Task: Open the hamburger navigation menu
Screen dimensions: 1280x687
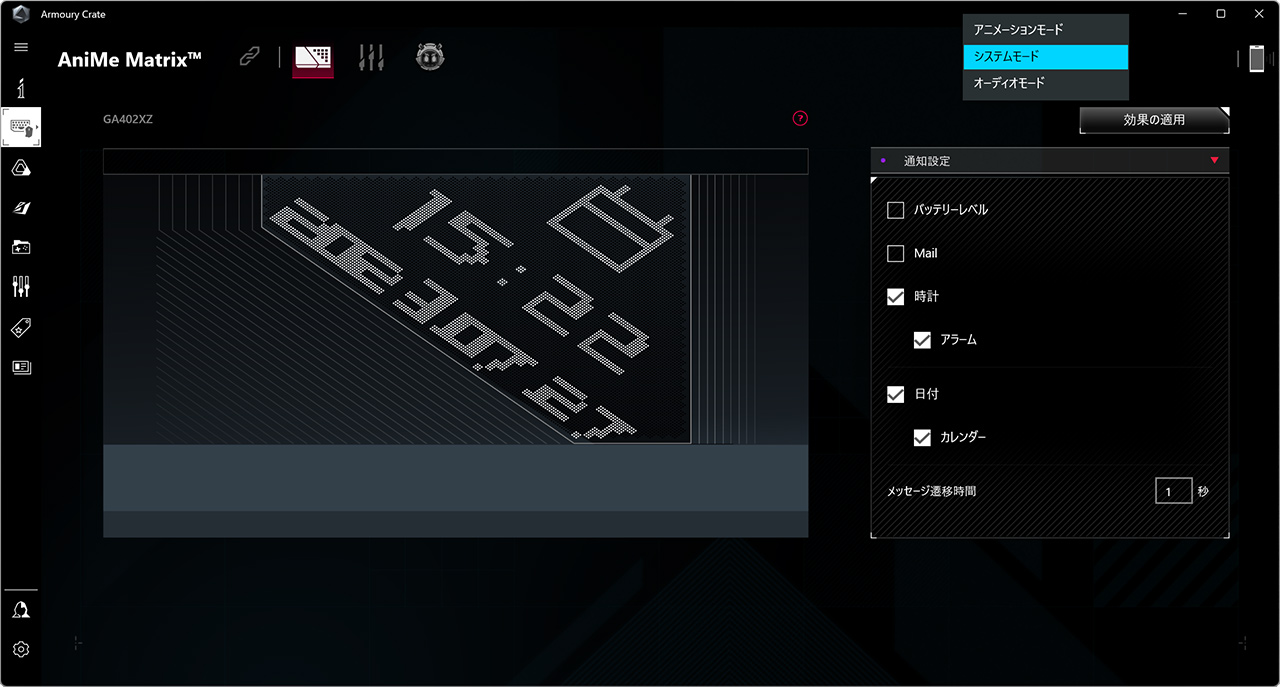Action: pyautogui.click(x=21, y=47)
